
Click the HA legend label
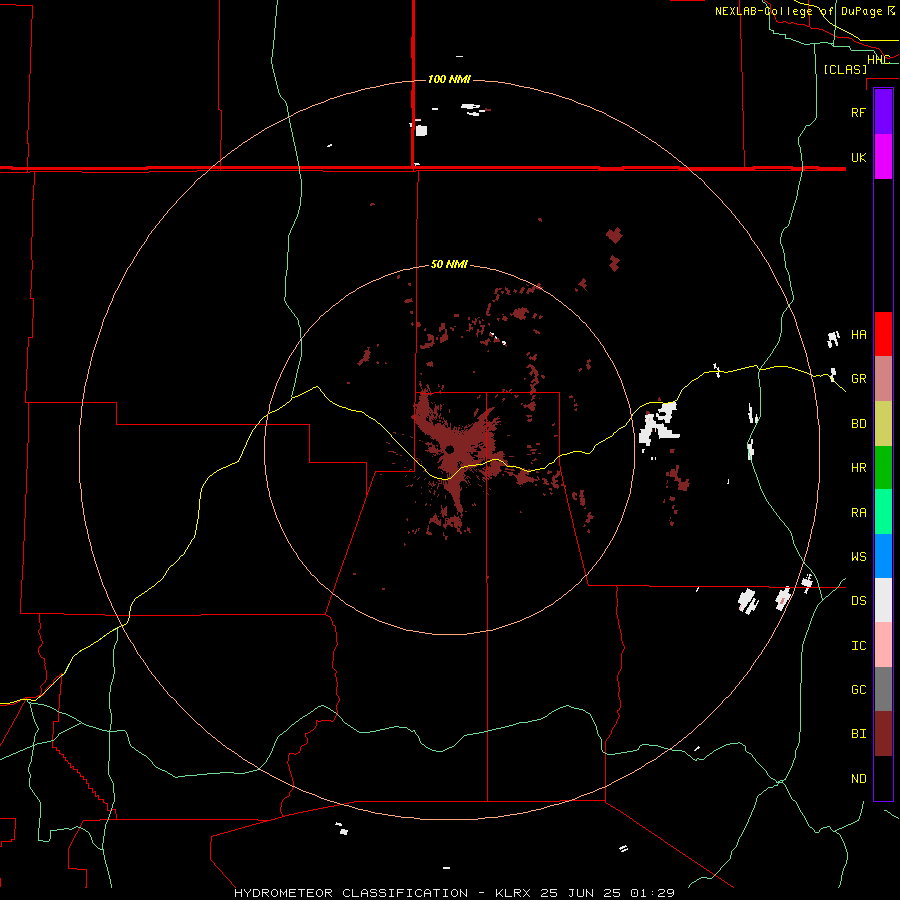coord(859,335)
